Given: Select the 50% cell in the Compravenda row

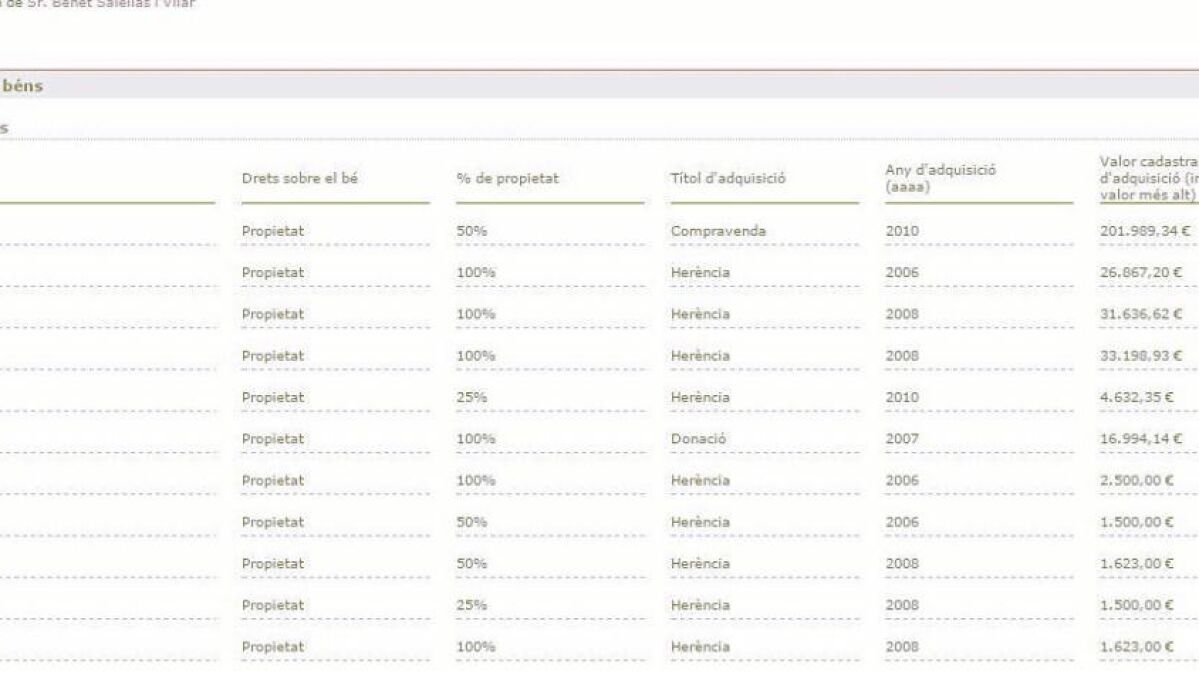Looking at the screenshot, I should pos(471,231).
